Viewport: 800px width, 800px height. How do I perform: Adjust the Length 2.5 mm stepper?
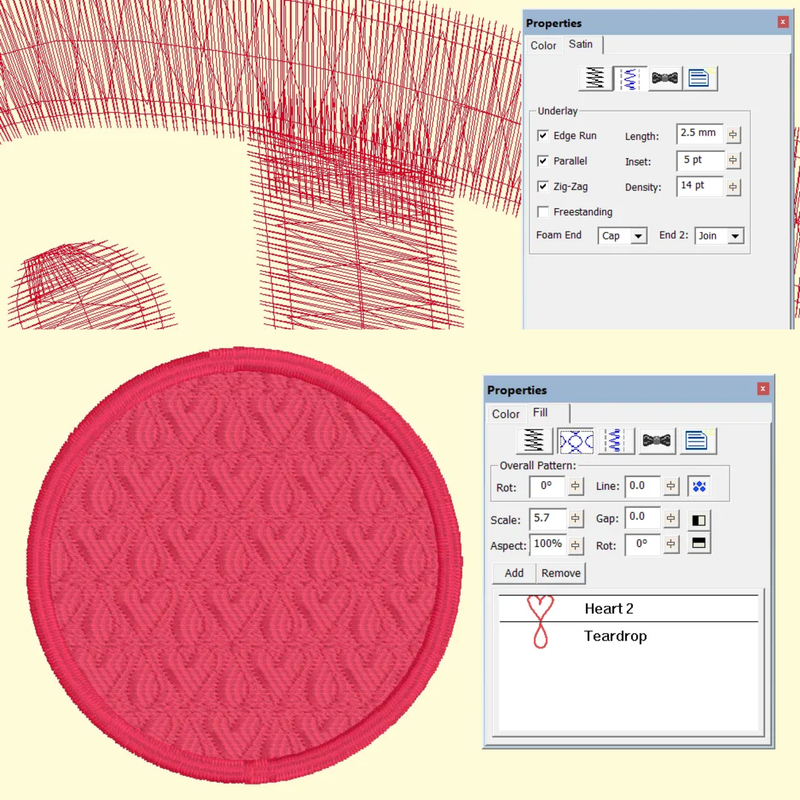pos(733,135)
